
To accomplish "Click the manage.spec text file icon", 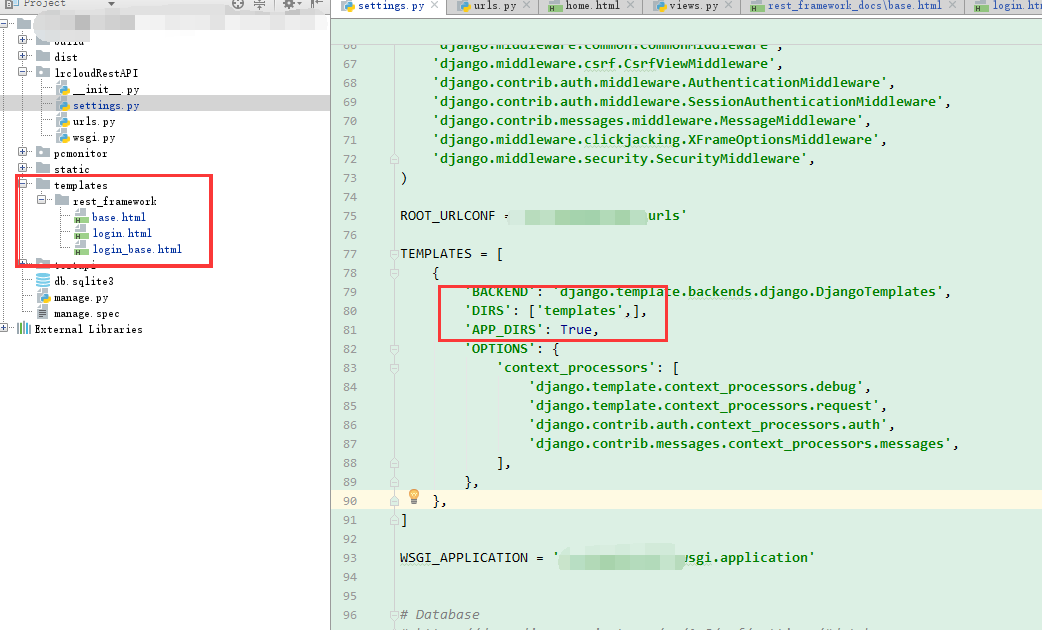I will click(x=43, y=313).
